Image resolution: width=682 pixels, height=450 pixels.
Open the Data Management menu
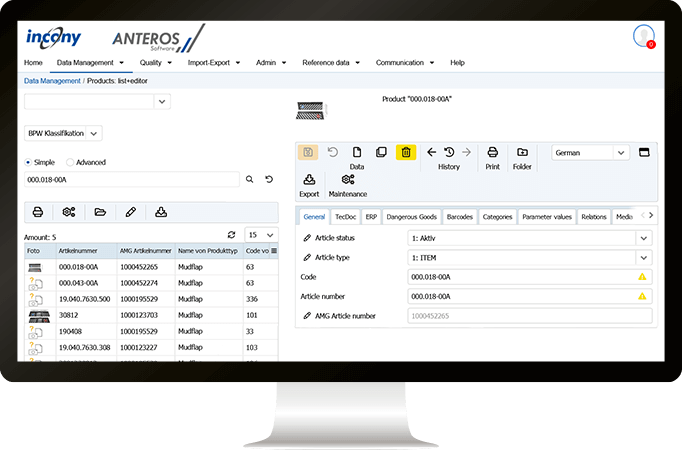(90, 63)
